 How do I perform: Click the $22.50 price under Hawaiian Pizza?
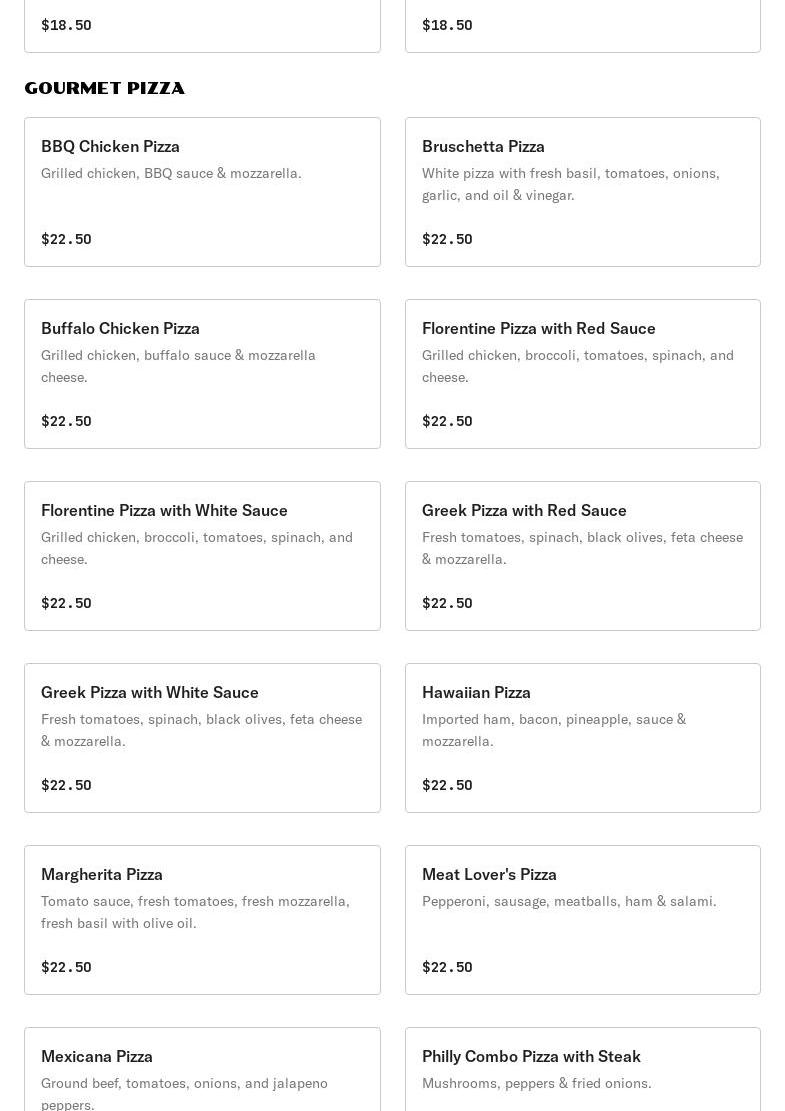[x=447, y=785]
